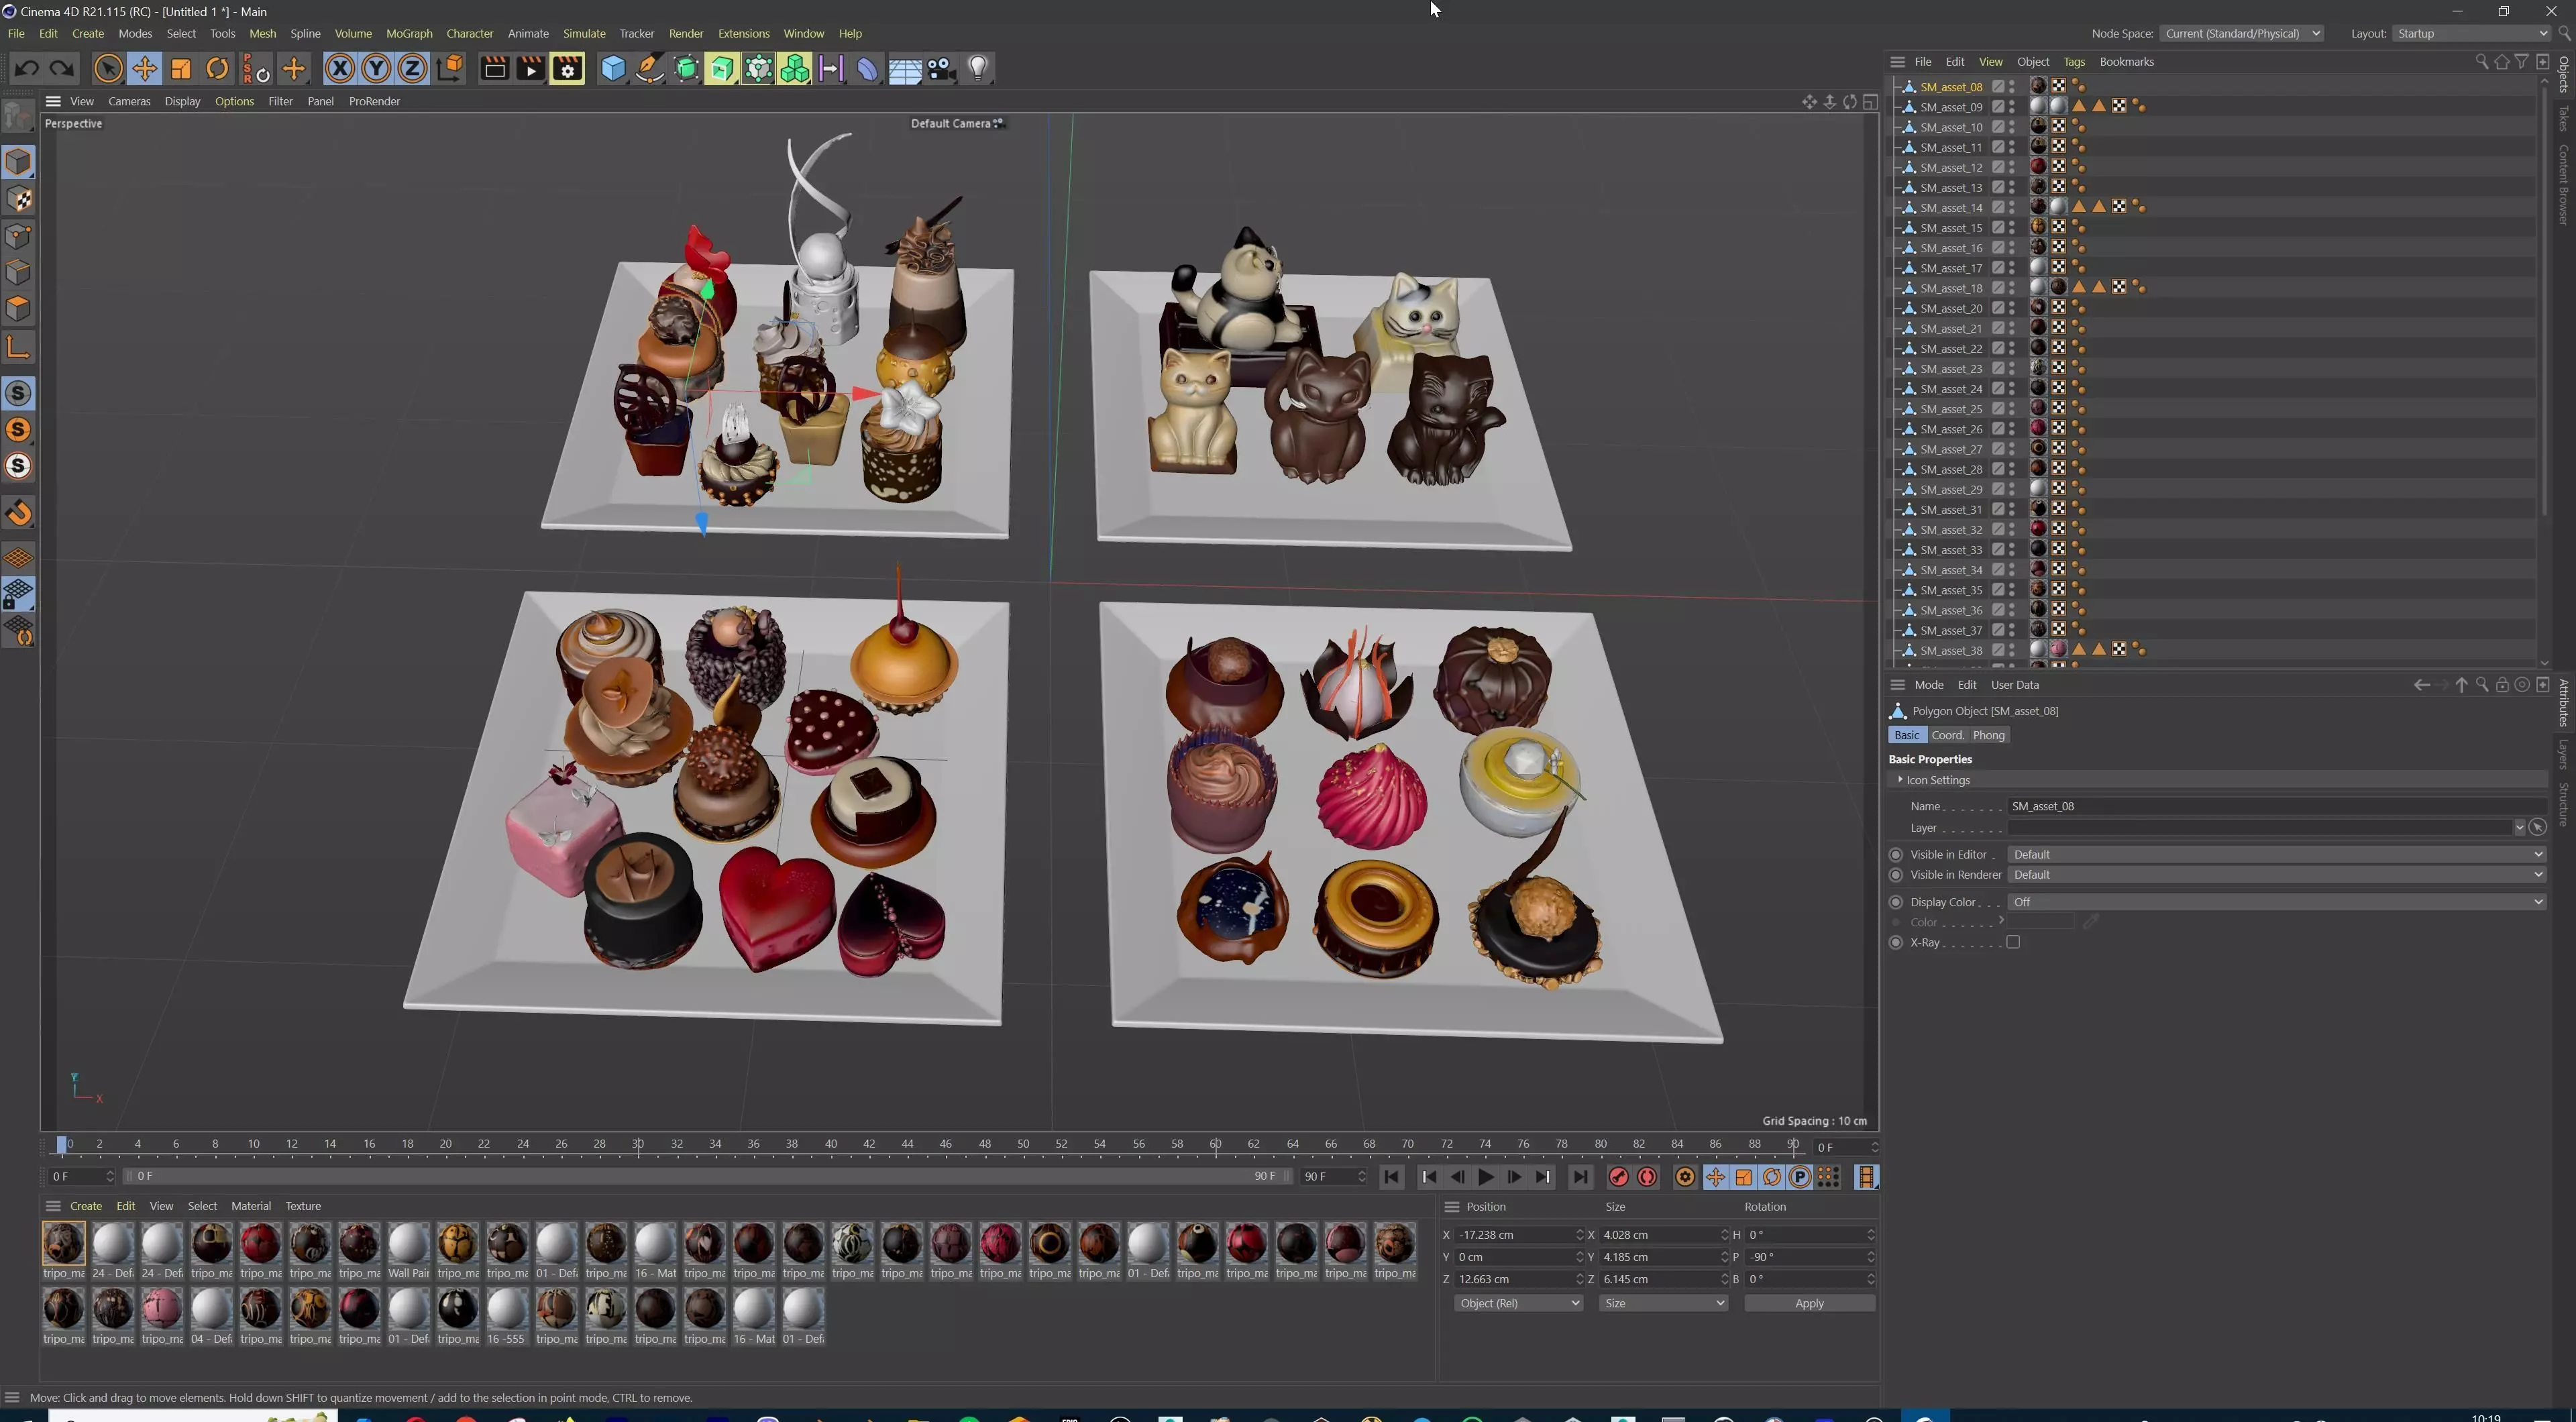
Task: Click the Color swatch field
Action: pyautogui.click(x=2039, y=922)
